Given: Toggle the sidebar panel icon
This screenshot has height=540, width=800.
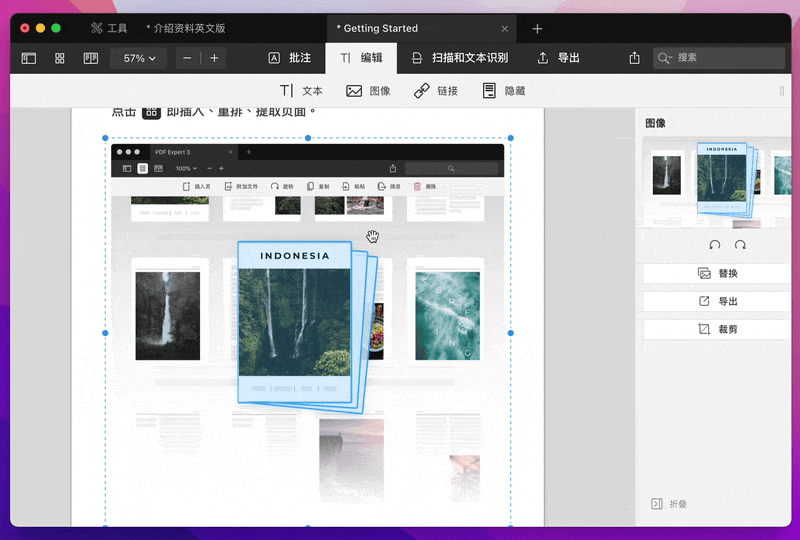Looking at the screenshot, I should click(x=29, y=58).
